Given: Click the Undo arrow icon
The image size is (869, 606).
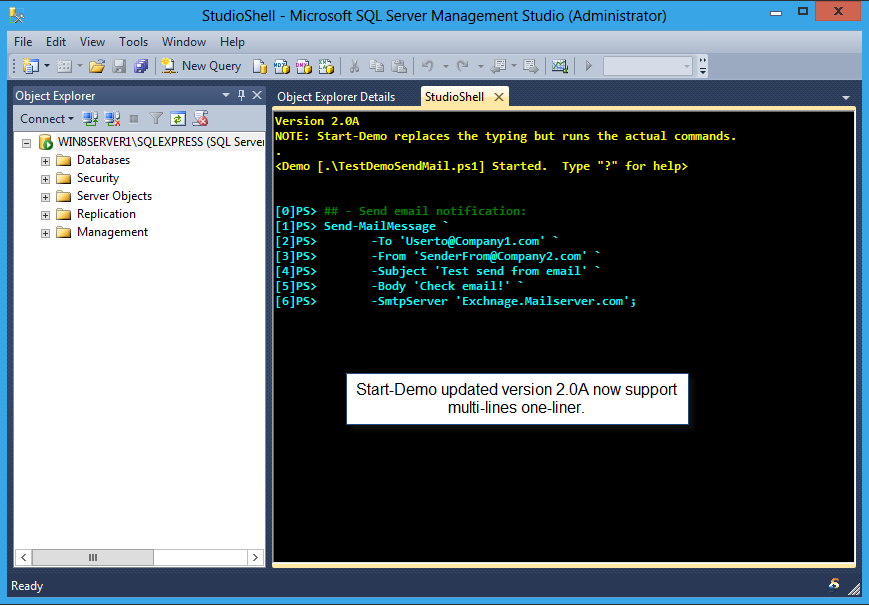Looking at the screenshot, I should click(427, 67).
